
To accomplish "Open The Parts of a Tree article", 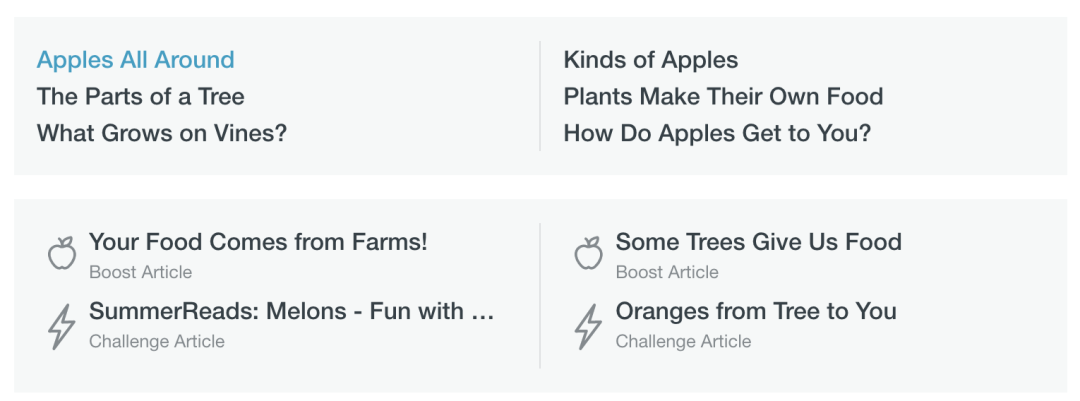I will [140, 97].
